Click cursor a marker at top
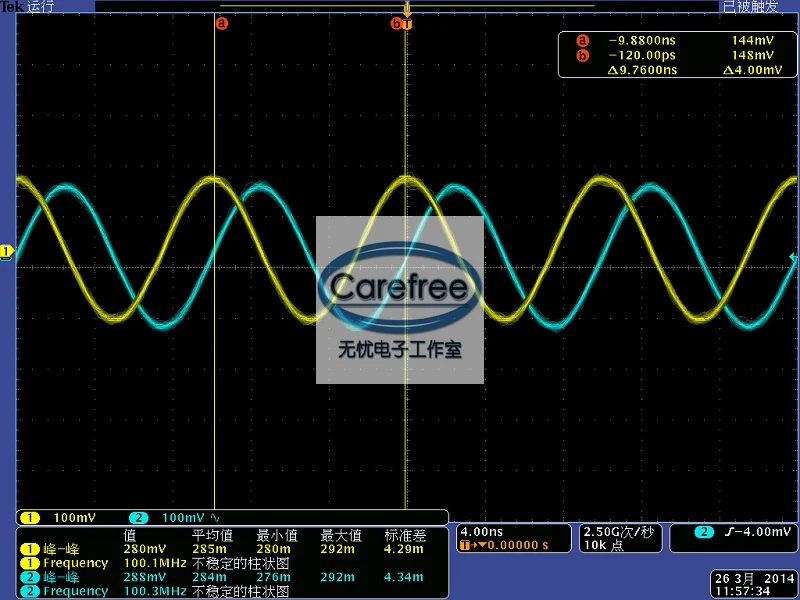Viewport: 800px width, 600px height. [221, 23]
